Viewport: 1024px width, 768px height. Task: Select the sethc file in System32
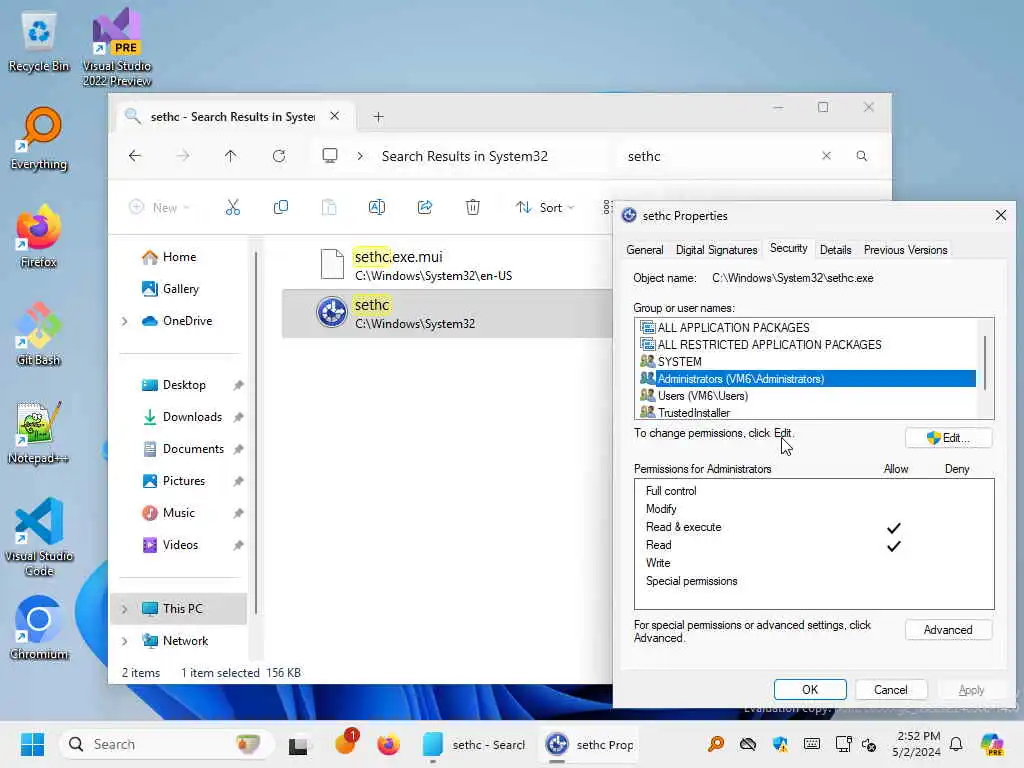447,313
